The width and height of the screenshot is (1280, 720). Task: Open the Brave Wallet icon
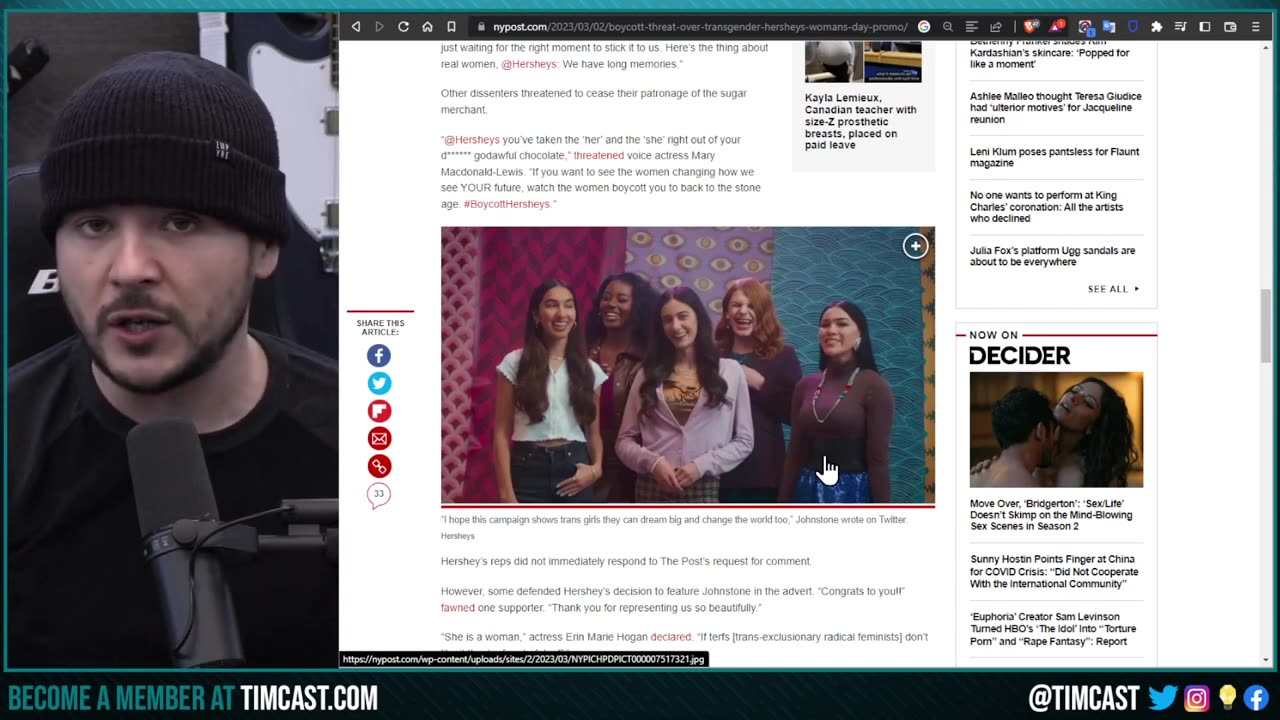(1230, 27)
